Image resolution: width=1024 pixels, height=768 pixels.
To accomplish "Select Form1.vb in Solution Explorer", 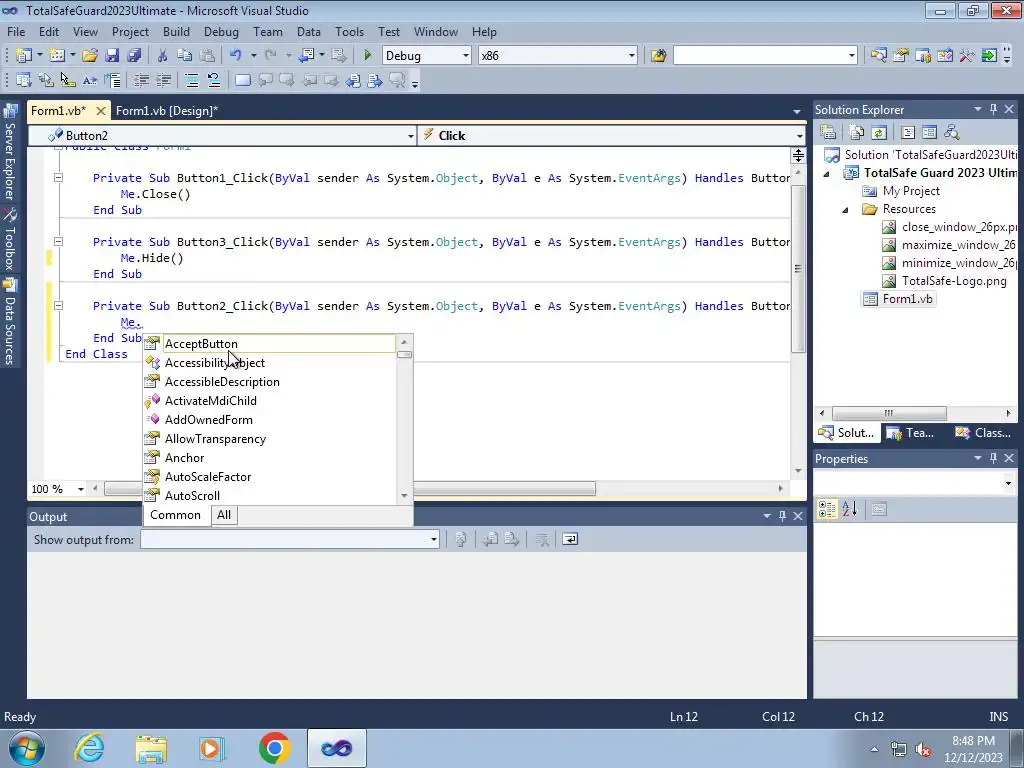I will click(x=907, y=299).
